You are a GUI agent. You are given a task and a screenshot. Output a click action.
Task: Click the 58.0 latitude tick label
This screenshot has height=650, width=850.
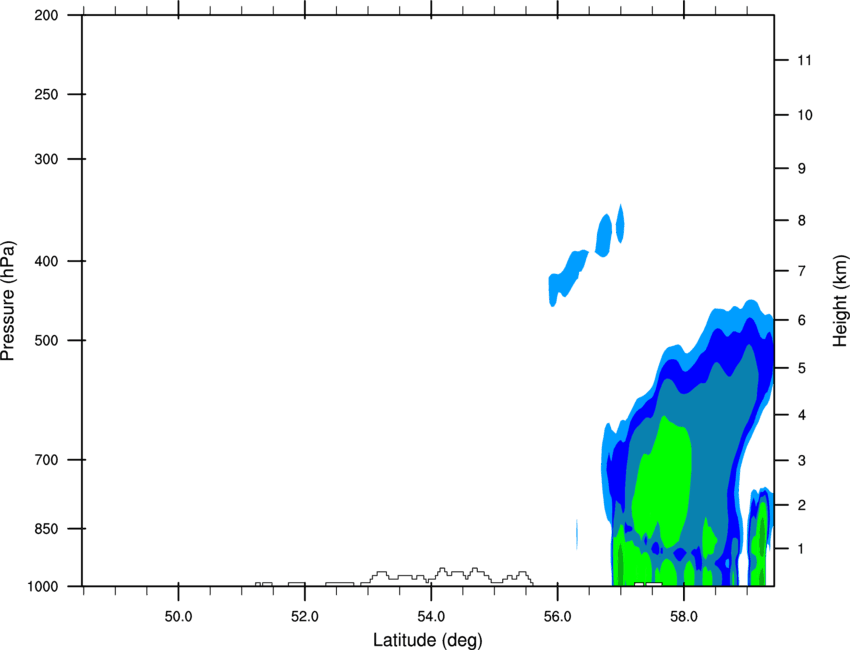click(x=684, y=617)
